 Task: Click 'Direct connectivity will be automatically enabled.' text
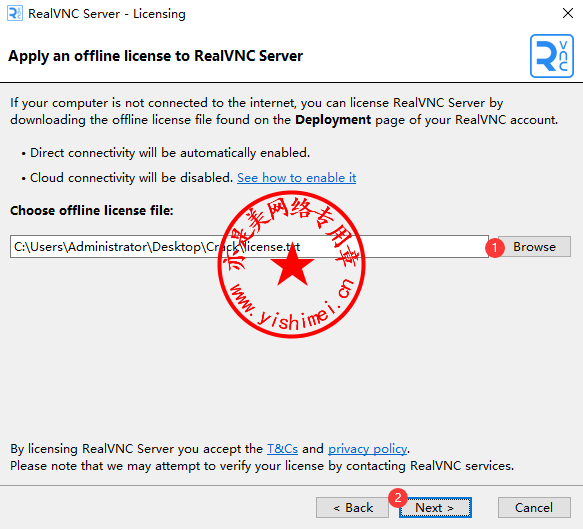[170, 153]
